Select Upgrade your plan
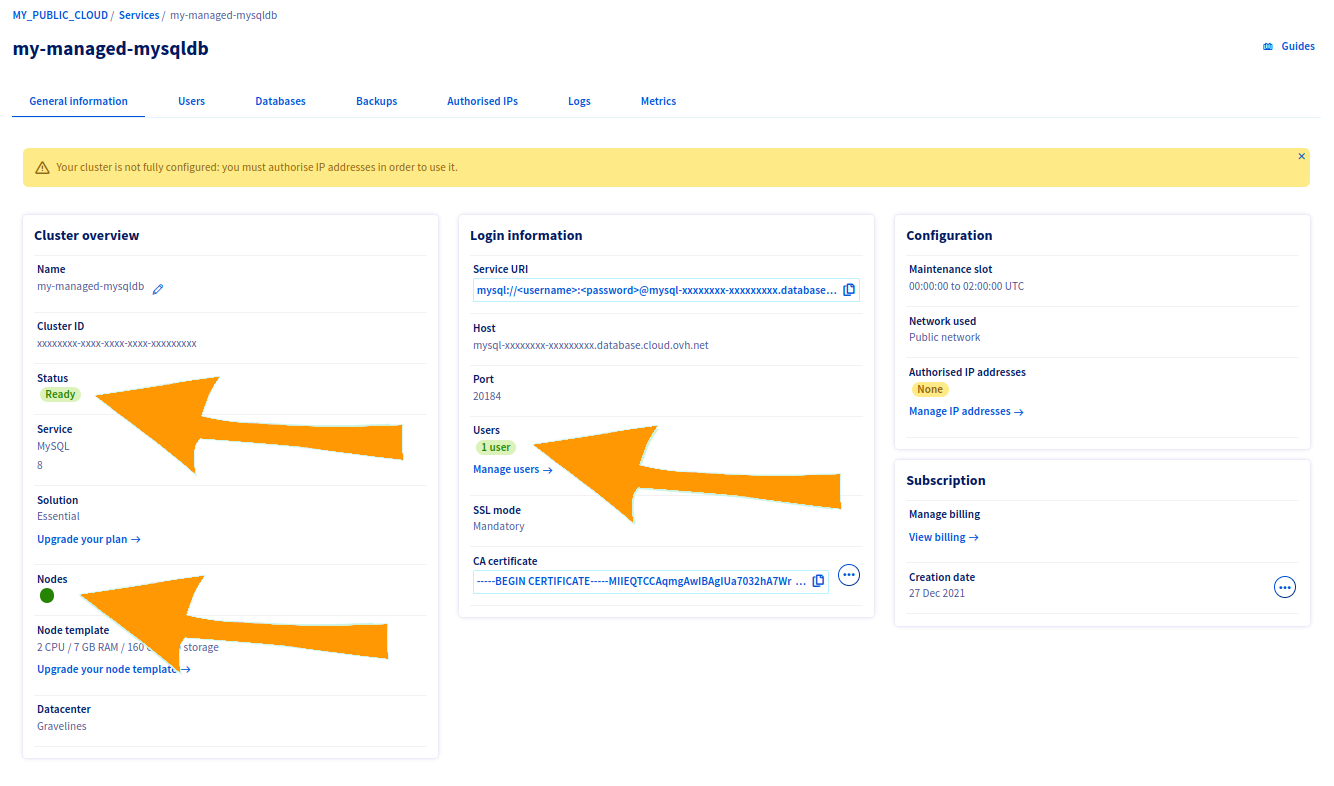This screenshot has height=786, width=1334. [83, 539]
